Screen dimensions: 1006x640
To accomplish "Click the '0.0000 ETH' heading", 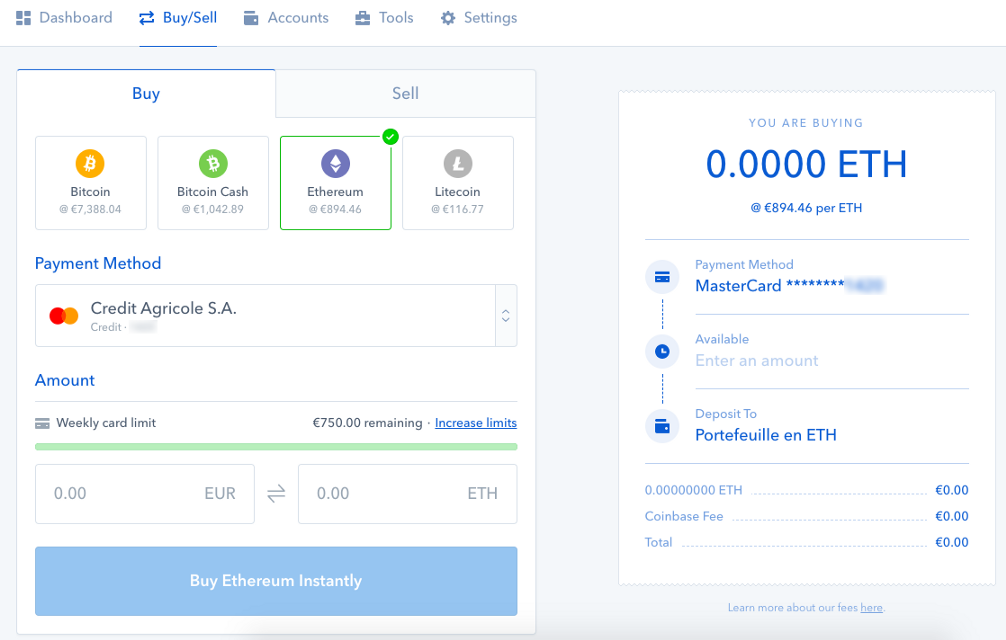I will pyautogui.click(x=806, y=164).
